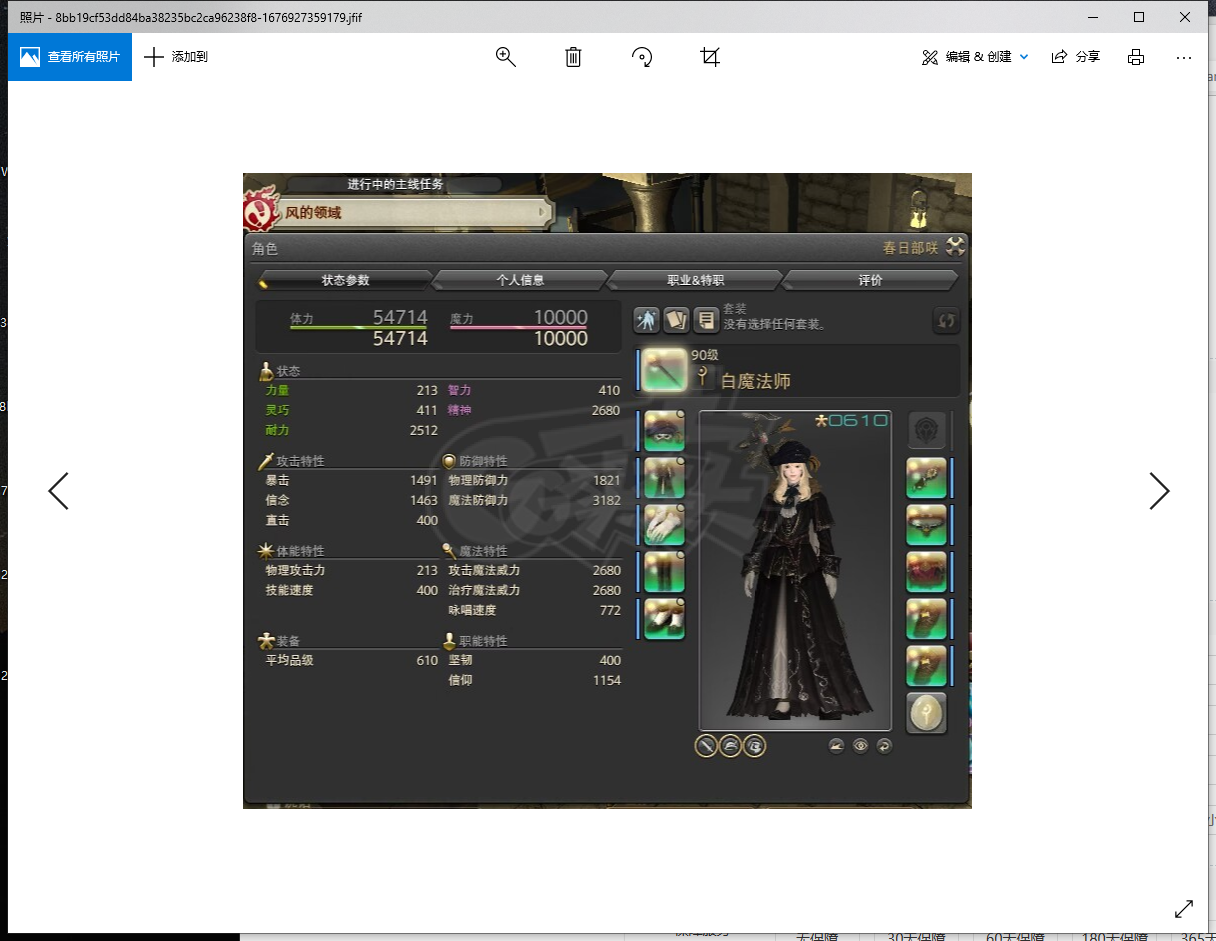Share the photo via 分享
The height and width of the screenshot is (941, 1216).
pos(1076,57)
